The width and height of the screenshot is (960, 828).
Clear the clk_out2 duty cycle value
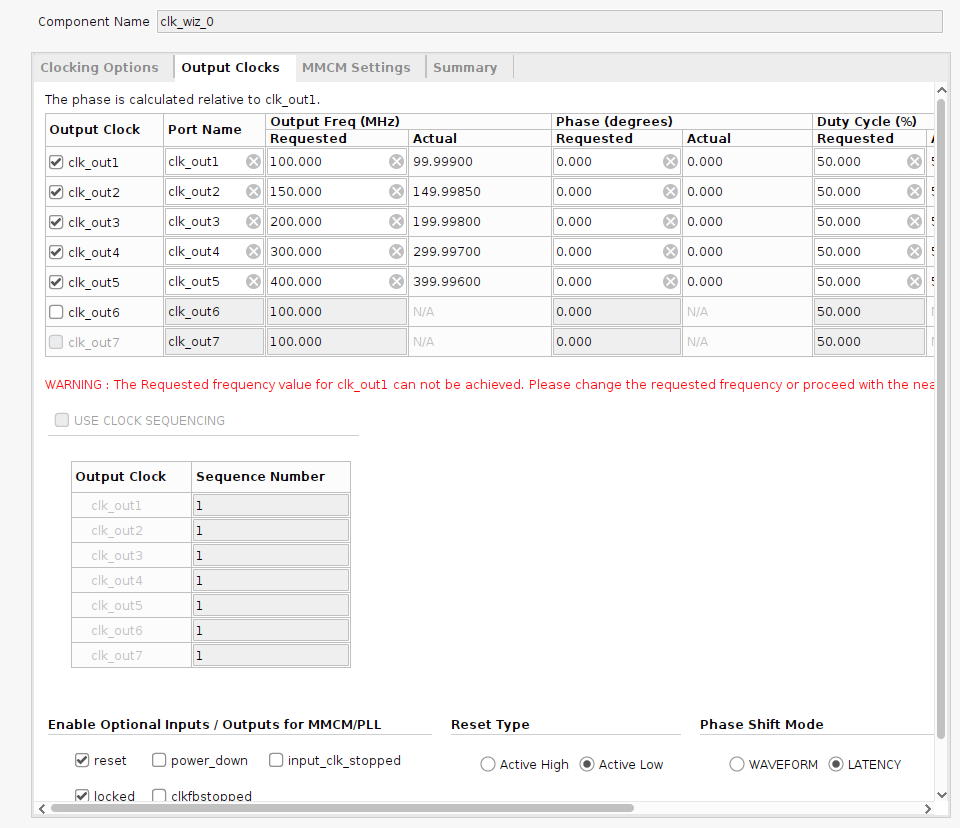(912, 191)
